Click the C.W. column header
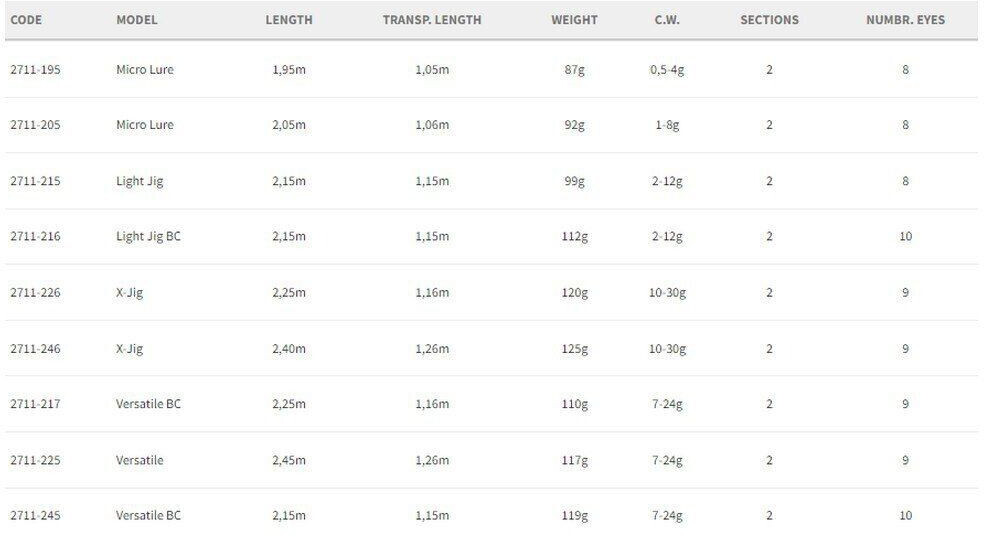984x537 pixels. pos(667,20)
